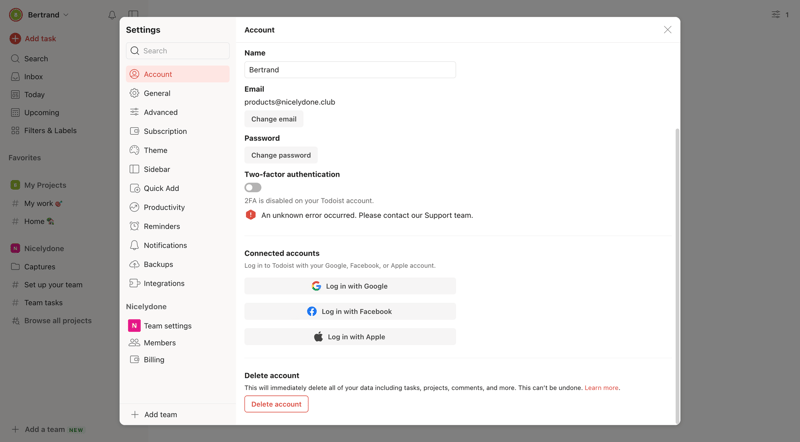This screenshot has width=800, height=442.
Task: Click the Productivity chart icon
Action: 134,207
